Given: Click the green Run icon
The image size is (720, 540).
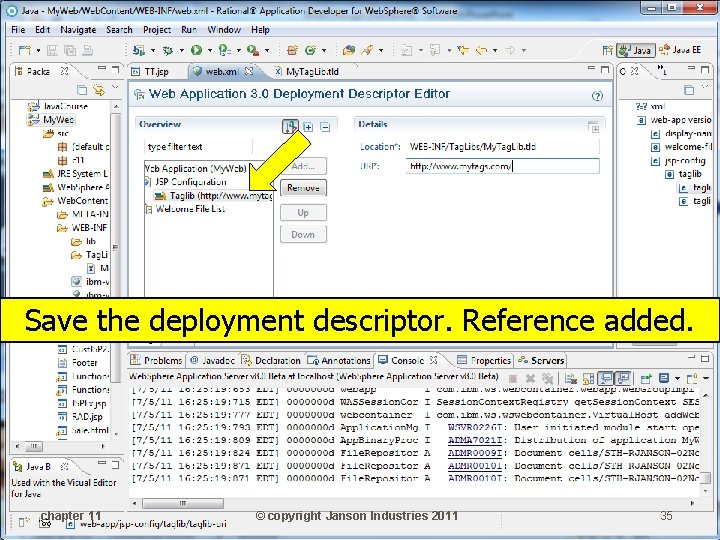Looking at the screenshot, I should 196,50.
